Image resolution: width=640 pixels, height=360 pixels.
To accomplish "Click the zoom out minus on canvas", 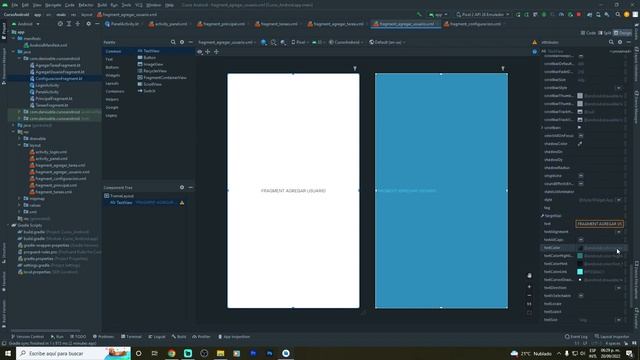I will pyautogui.click(x=529, y=296).
